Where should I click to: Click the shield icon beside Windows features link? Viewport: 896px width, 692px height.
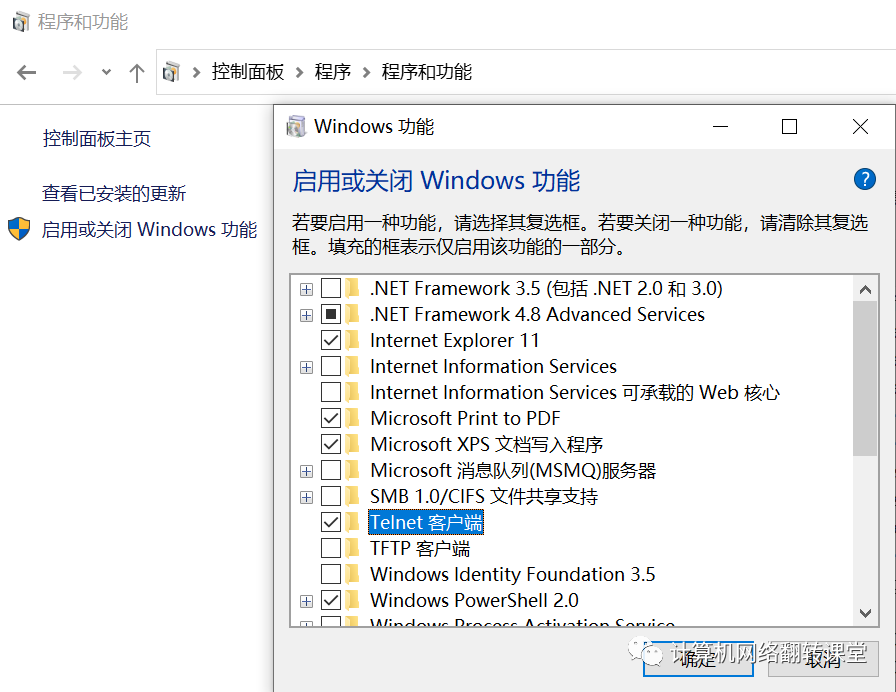tap(19, 229)
